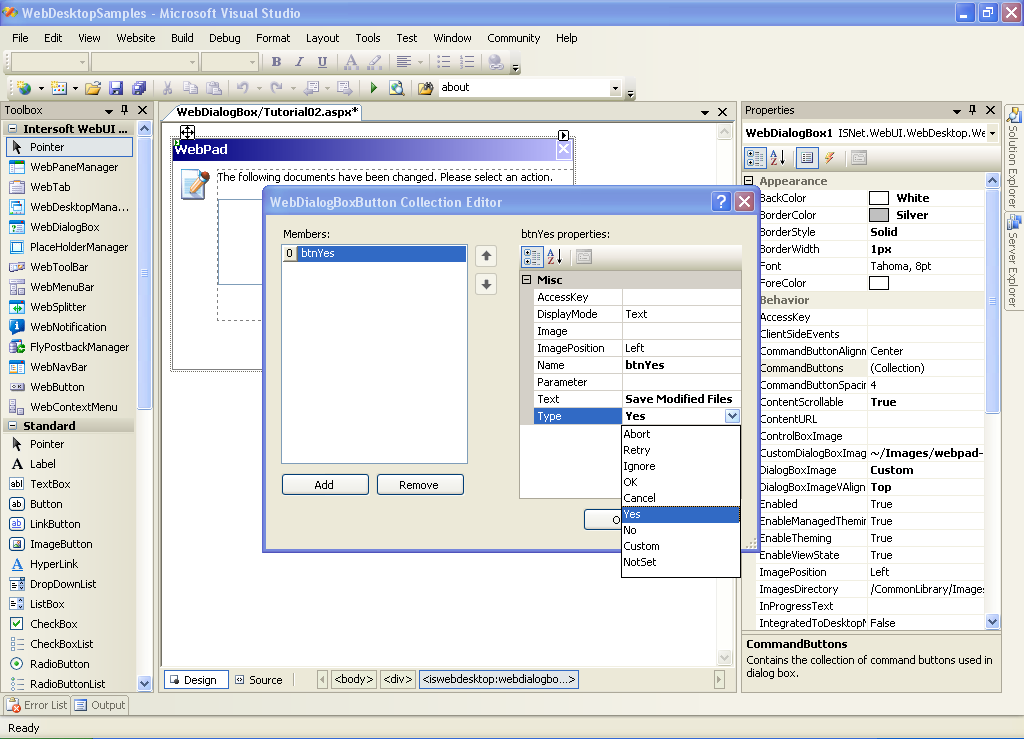Show Events with the lightning bolt icon
This screenshot has width=1024, height=739.
[830, 158]
